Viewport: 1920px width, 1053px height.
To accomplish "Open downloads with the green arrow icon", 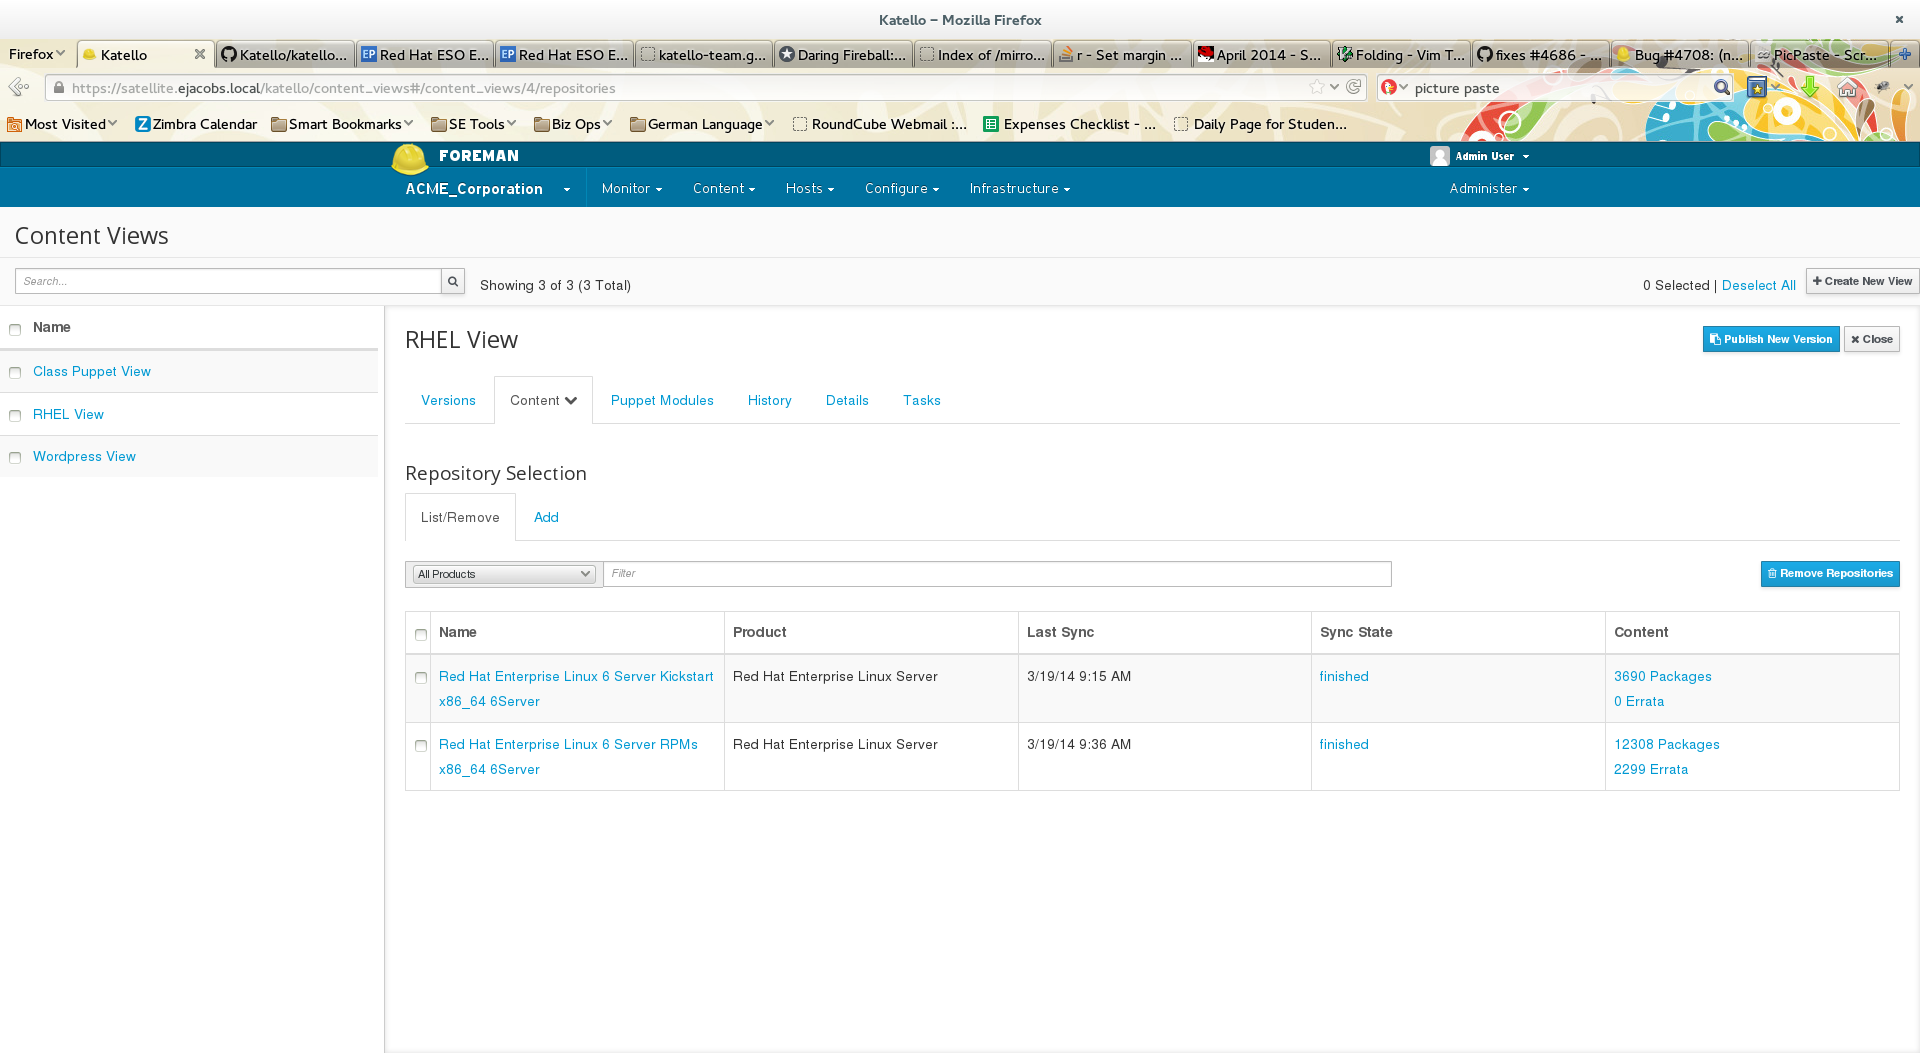I will [x=1810, y=88].
